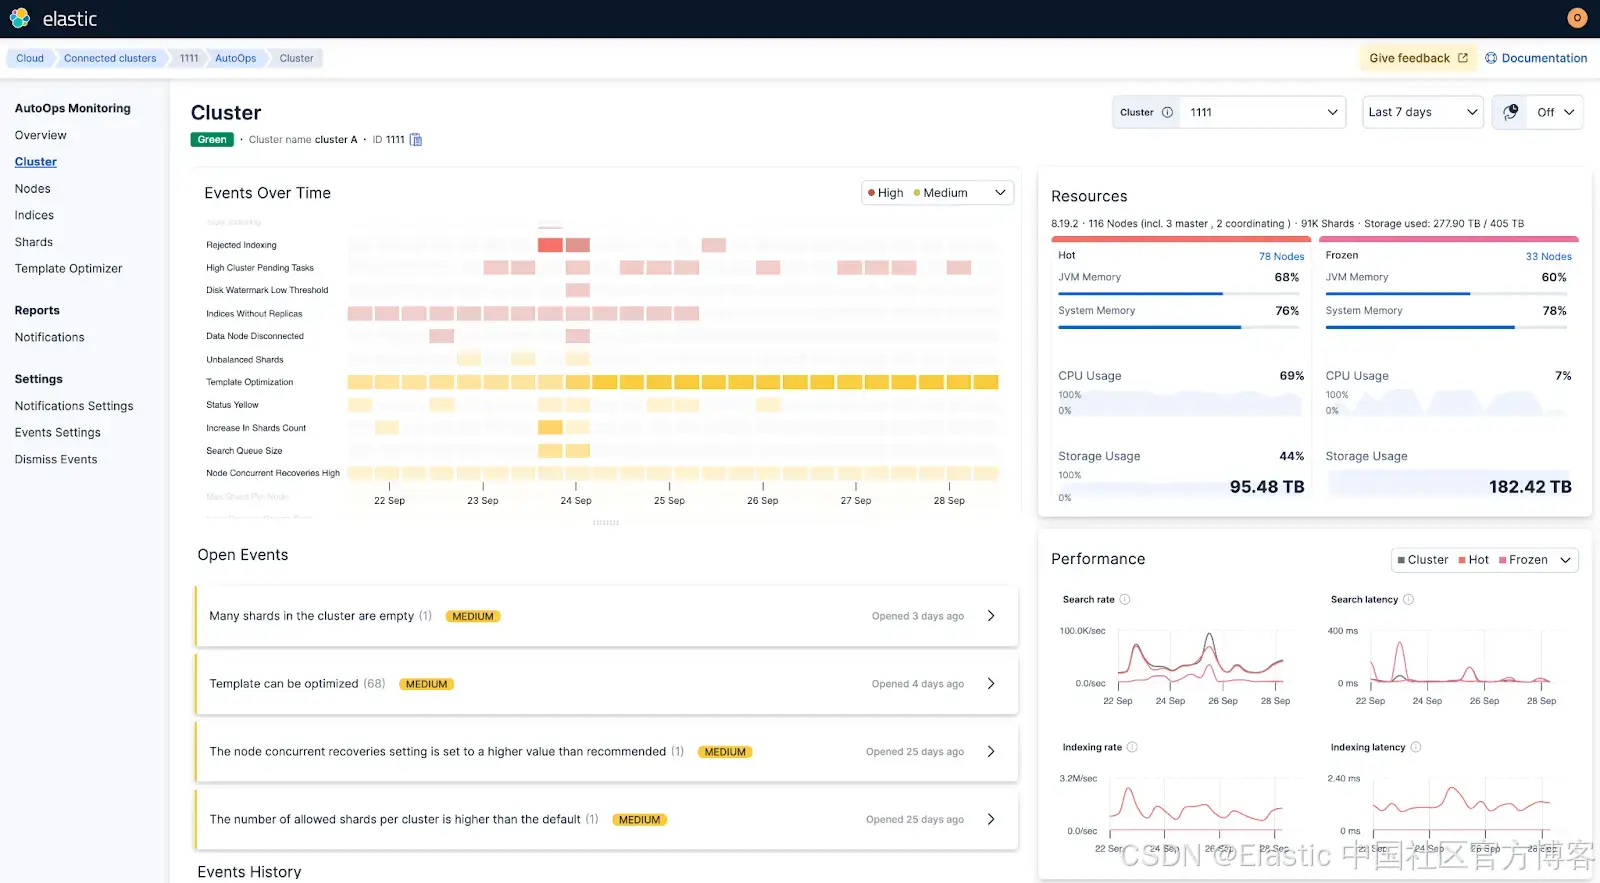Image resolution: width=1600 pixels, height=883 pixels.
Task: Open Dismiss Events in the sidebar
Action: pyautogui.click(x=56, y=460)
